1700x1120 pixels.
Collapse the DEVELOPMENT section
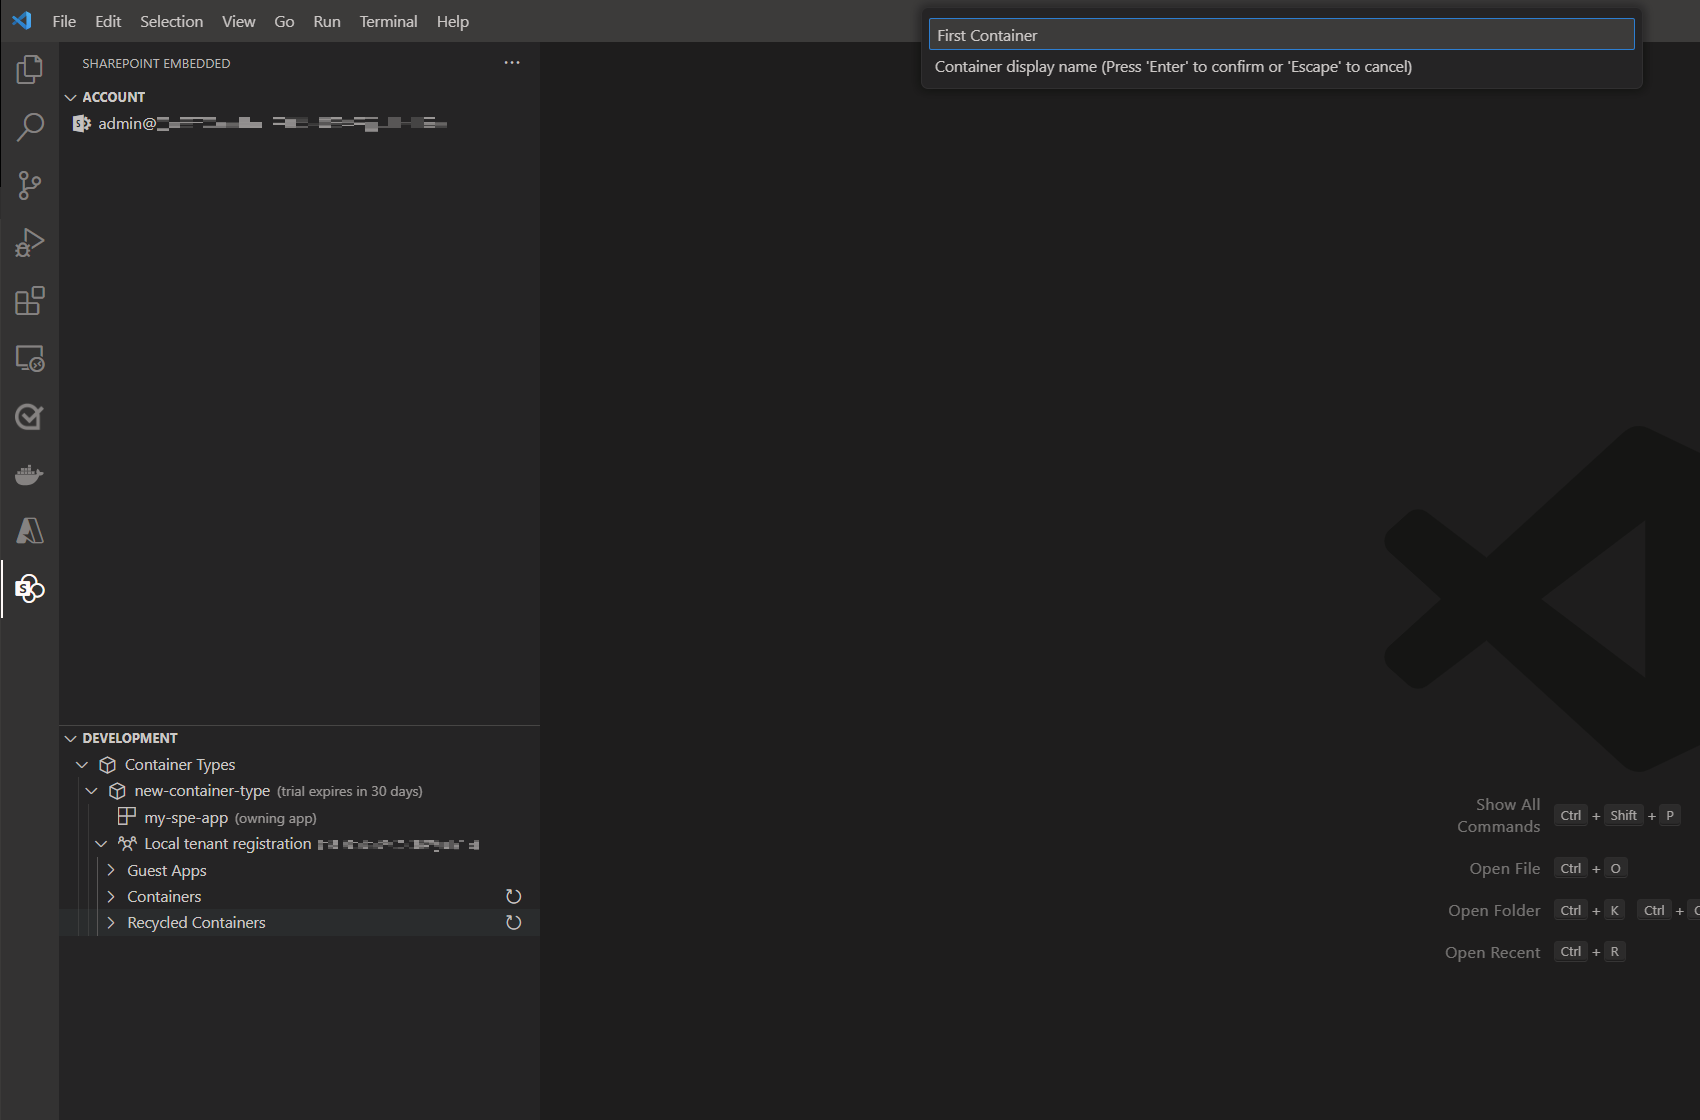(71, 738)
